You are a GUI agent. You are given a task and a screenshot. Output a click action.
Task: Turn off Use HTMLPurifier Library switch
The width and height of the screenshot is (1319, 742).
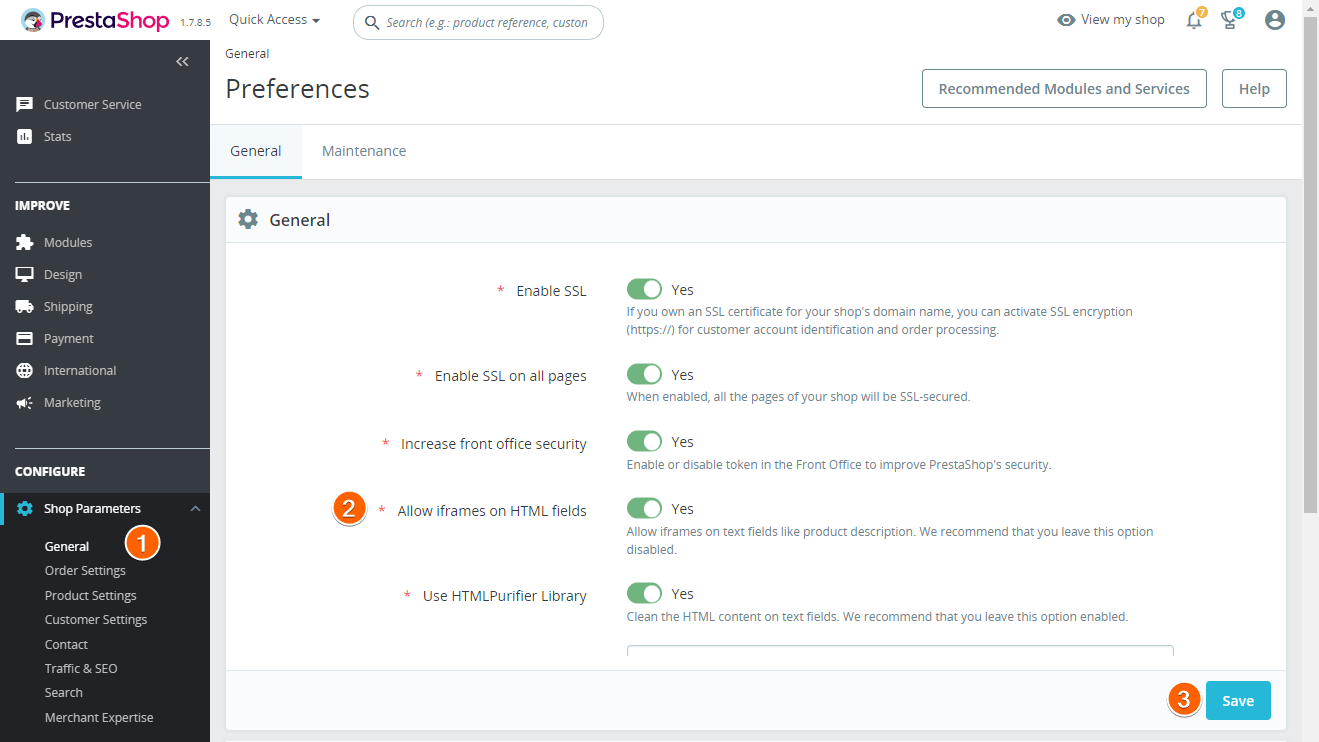coord(645,594)
